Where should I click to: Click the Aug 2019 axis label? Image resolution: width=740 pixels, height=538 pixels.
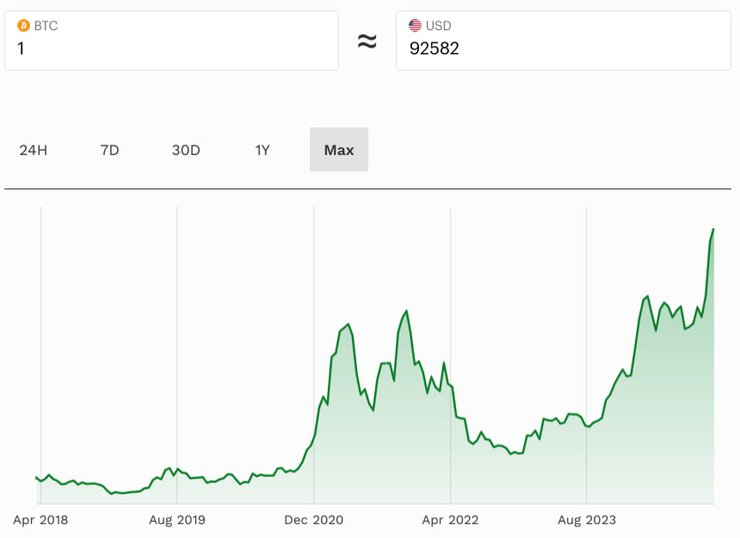pyautogui.click(x=177, y=520)
